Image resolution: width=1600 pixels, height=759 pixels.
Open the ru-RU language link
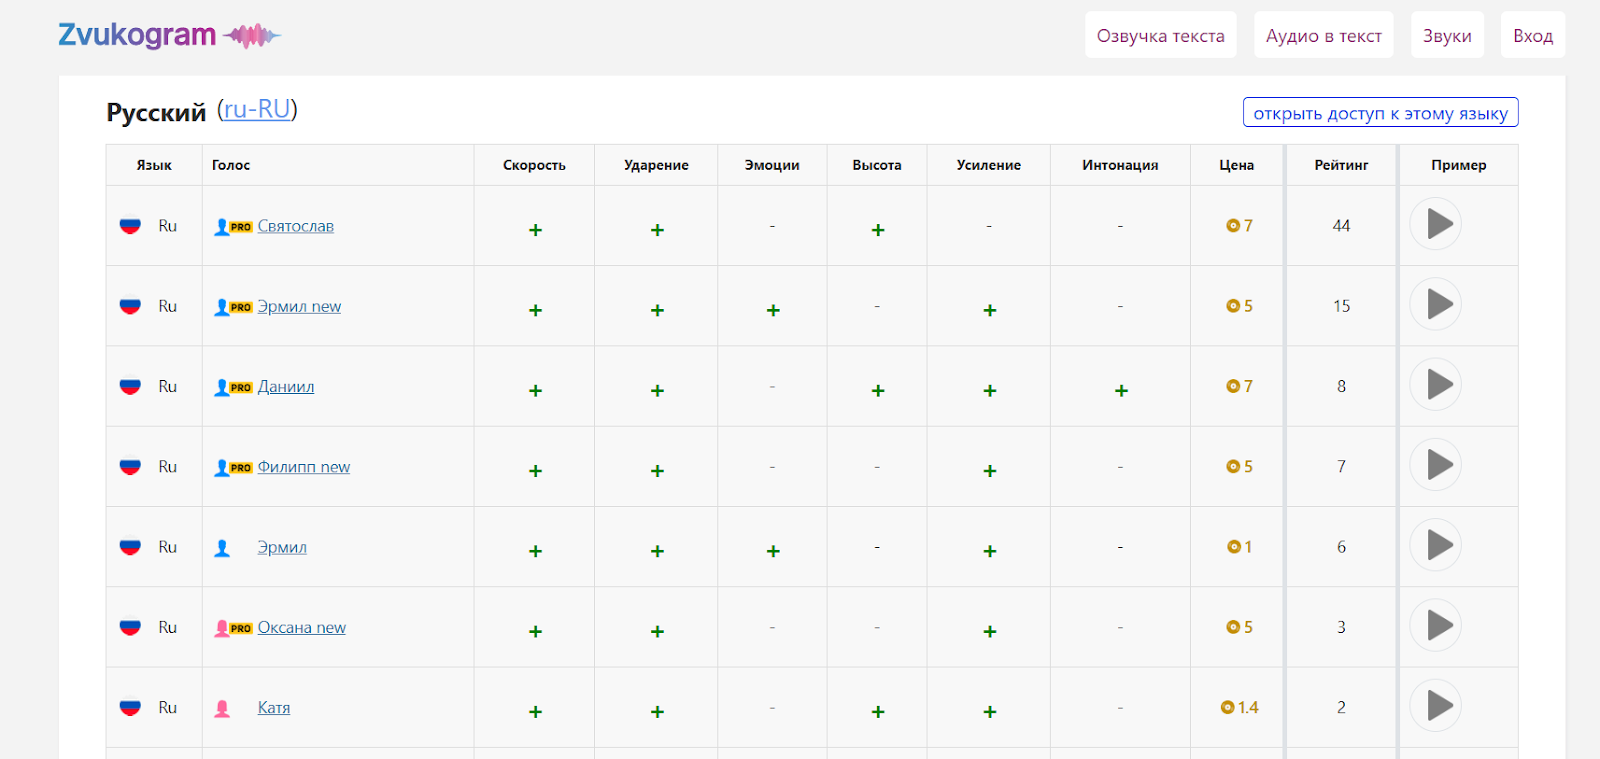point(257,110)
